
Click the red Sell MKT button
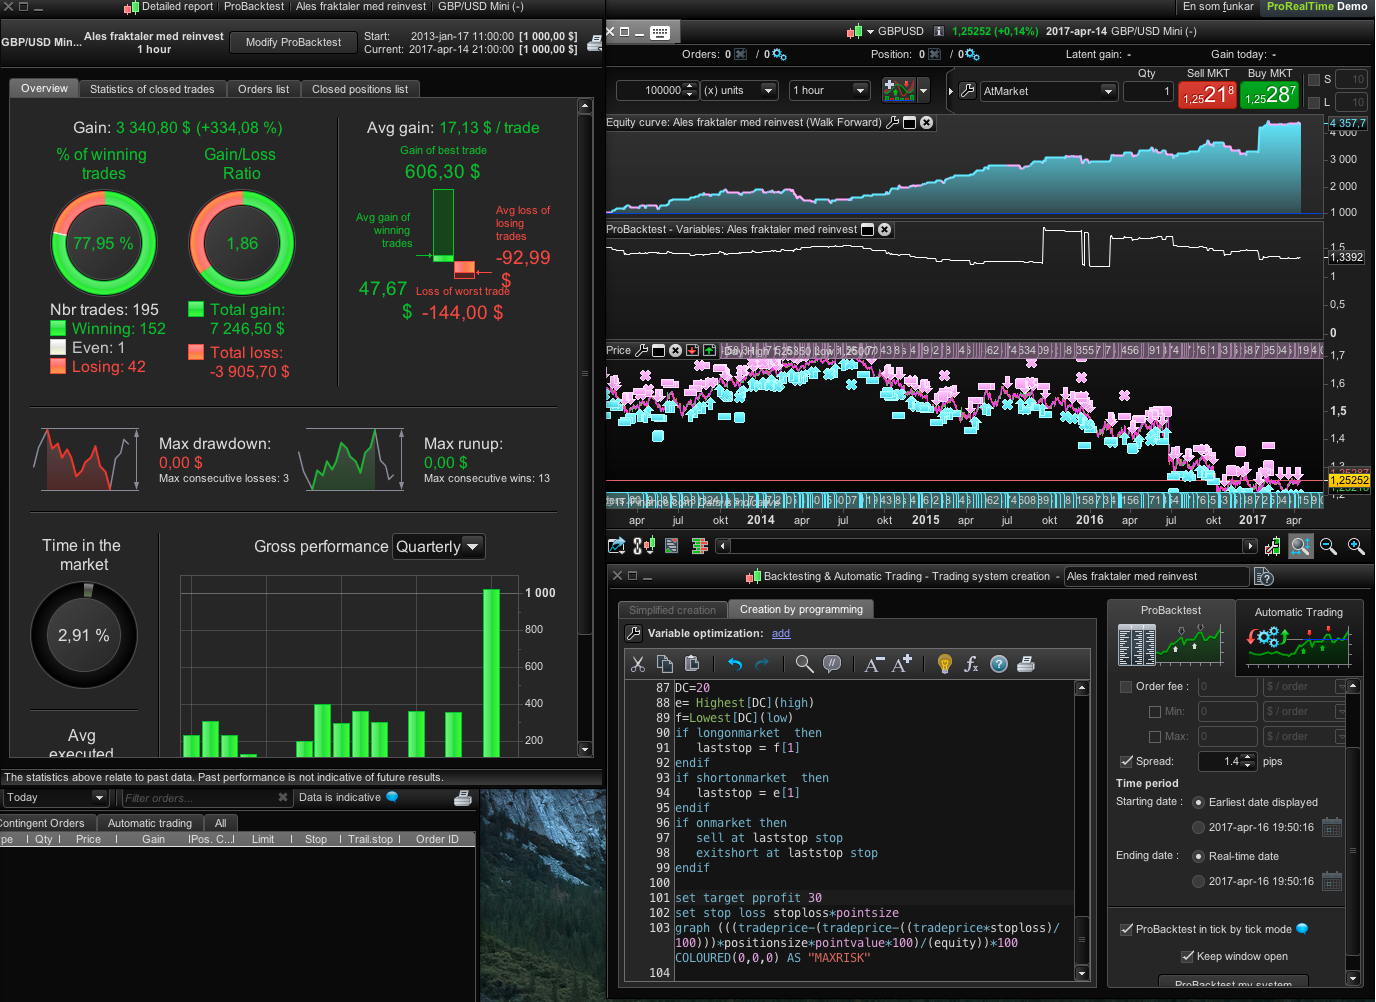click(1207, 95)
